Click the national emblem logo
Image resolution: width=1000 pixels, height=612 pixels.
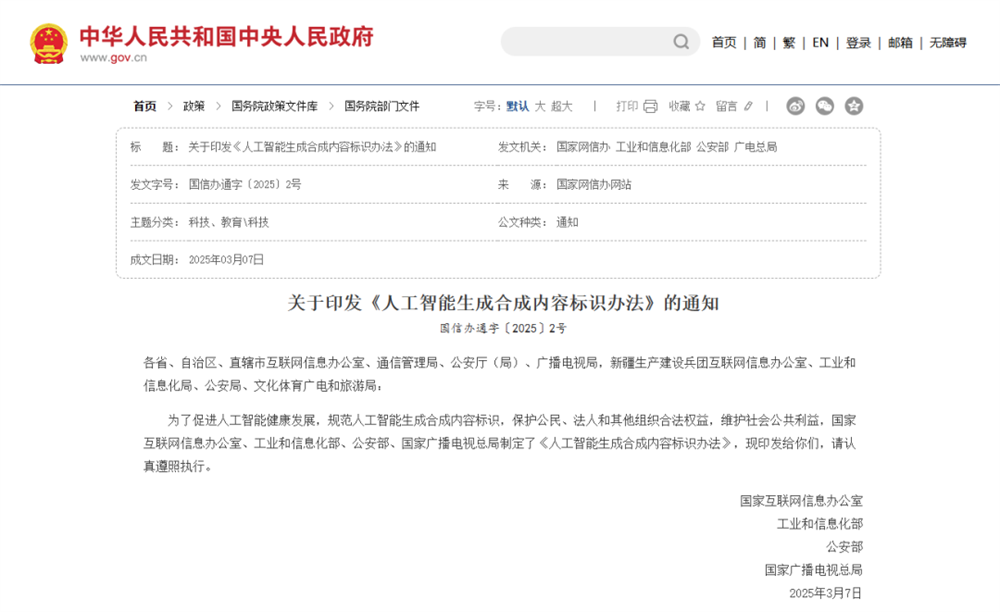pyautogui.click(x=48, y=43)
